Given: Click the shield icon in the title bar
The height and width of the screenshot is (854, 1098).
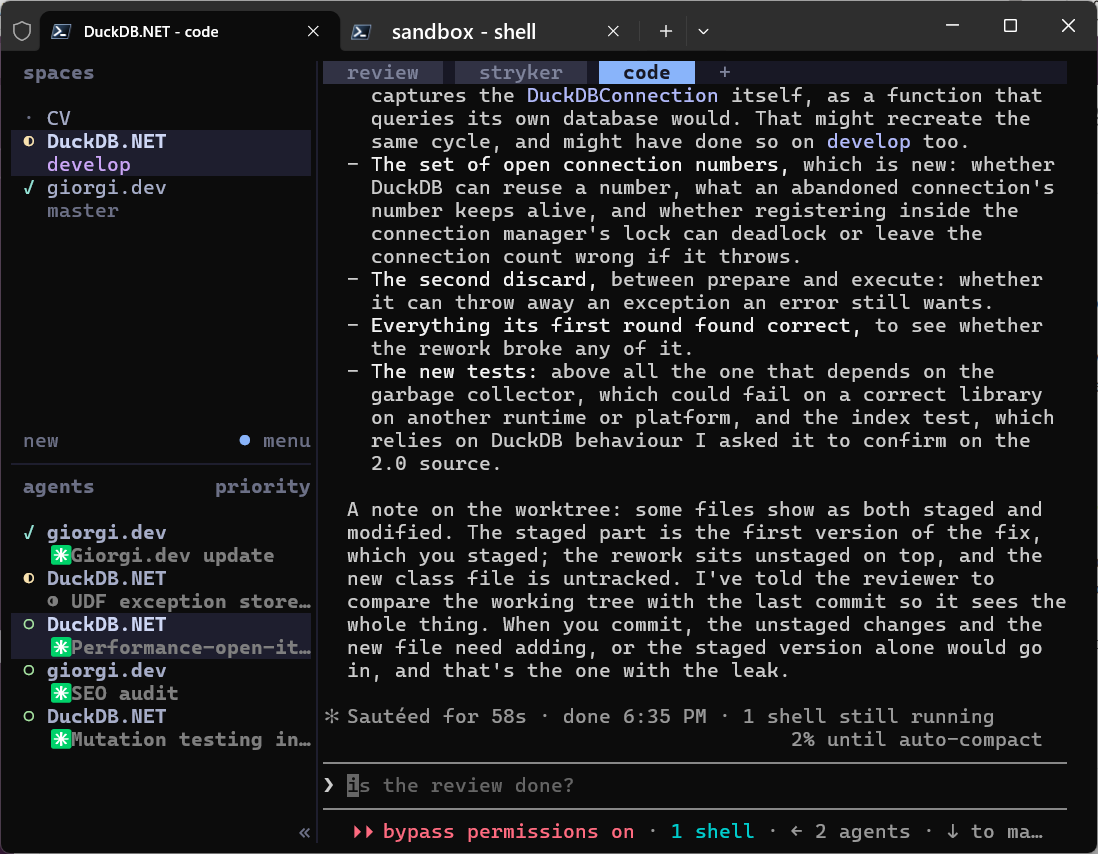Looking at the screenshot, I should coord(22,32).
